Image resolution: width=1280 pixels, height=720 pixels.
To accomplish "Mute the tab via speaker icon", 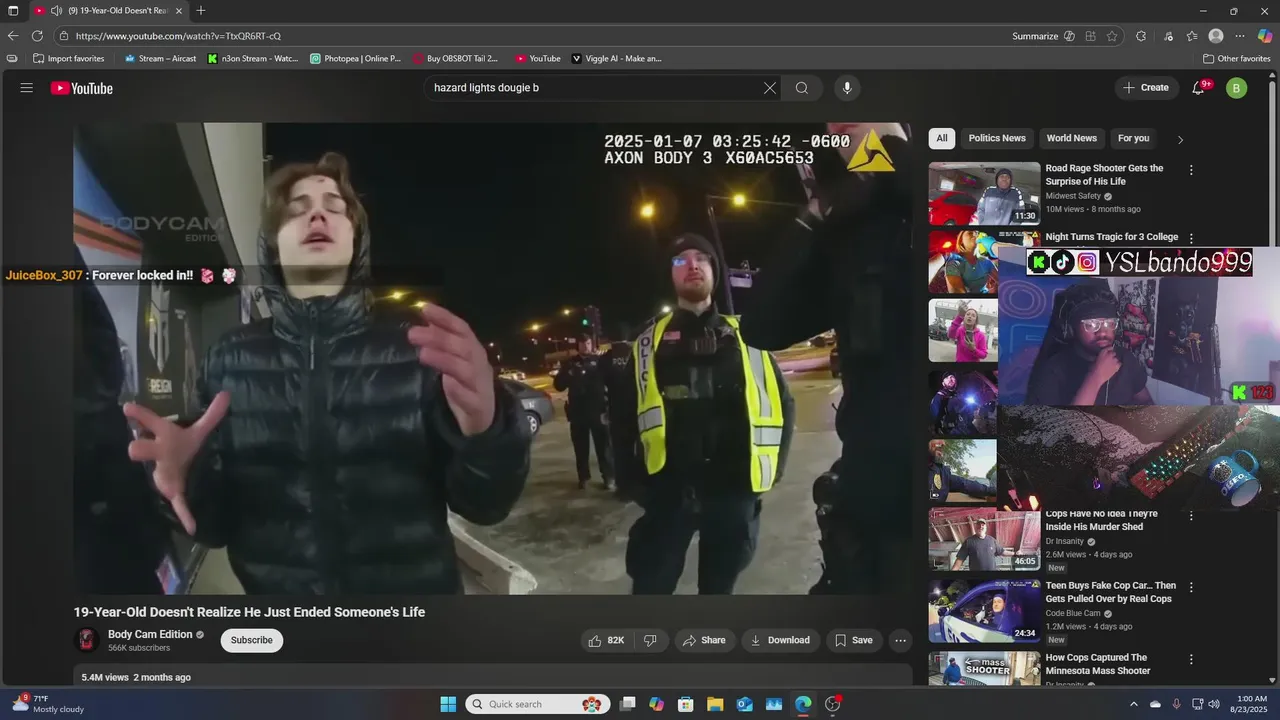I will pos(56,11).
